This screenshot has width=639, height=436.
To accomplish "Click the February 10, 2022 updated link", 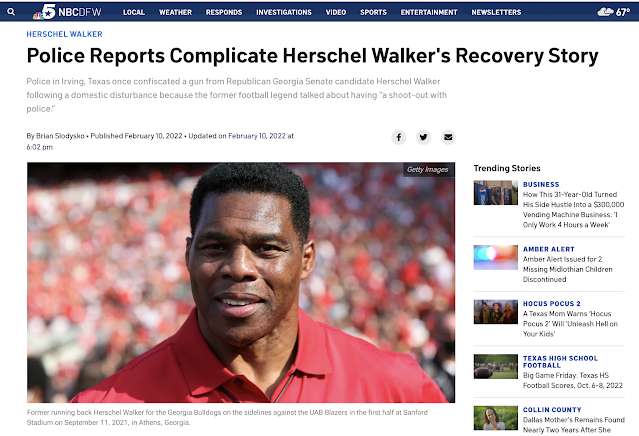I will pyautogui.click(x=257, y=136).
